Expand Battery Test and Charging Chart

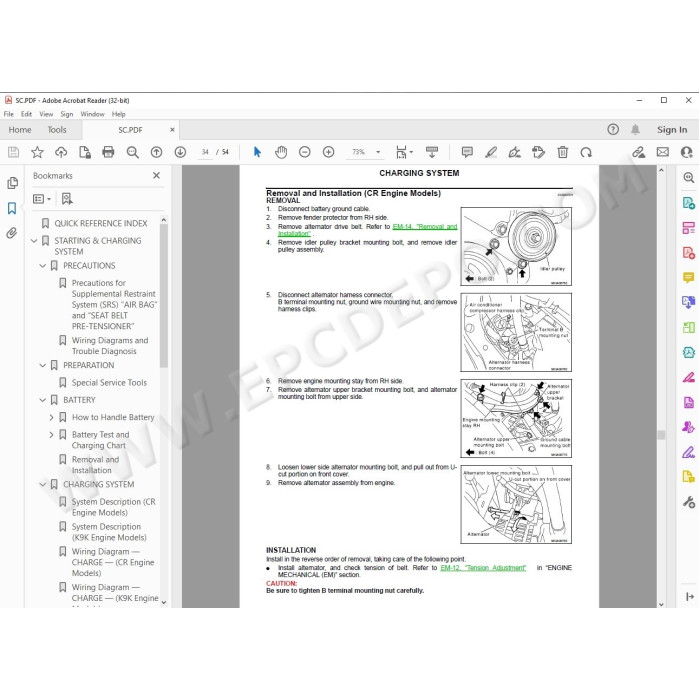point(51,435)
